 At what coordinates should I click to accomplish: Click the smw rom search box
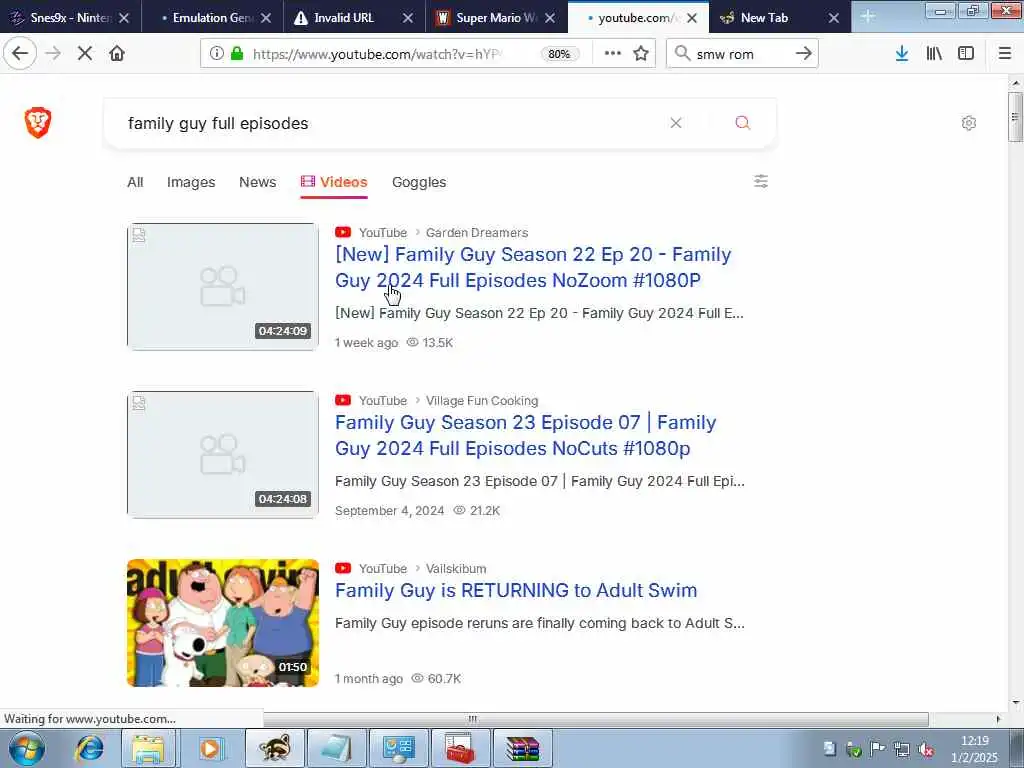pyautogui.click(x=741, y=54)
